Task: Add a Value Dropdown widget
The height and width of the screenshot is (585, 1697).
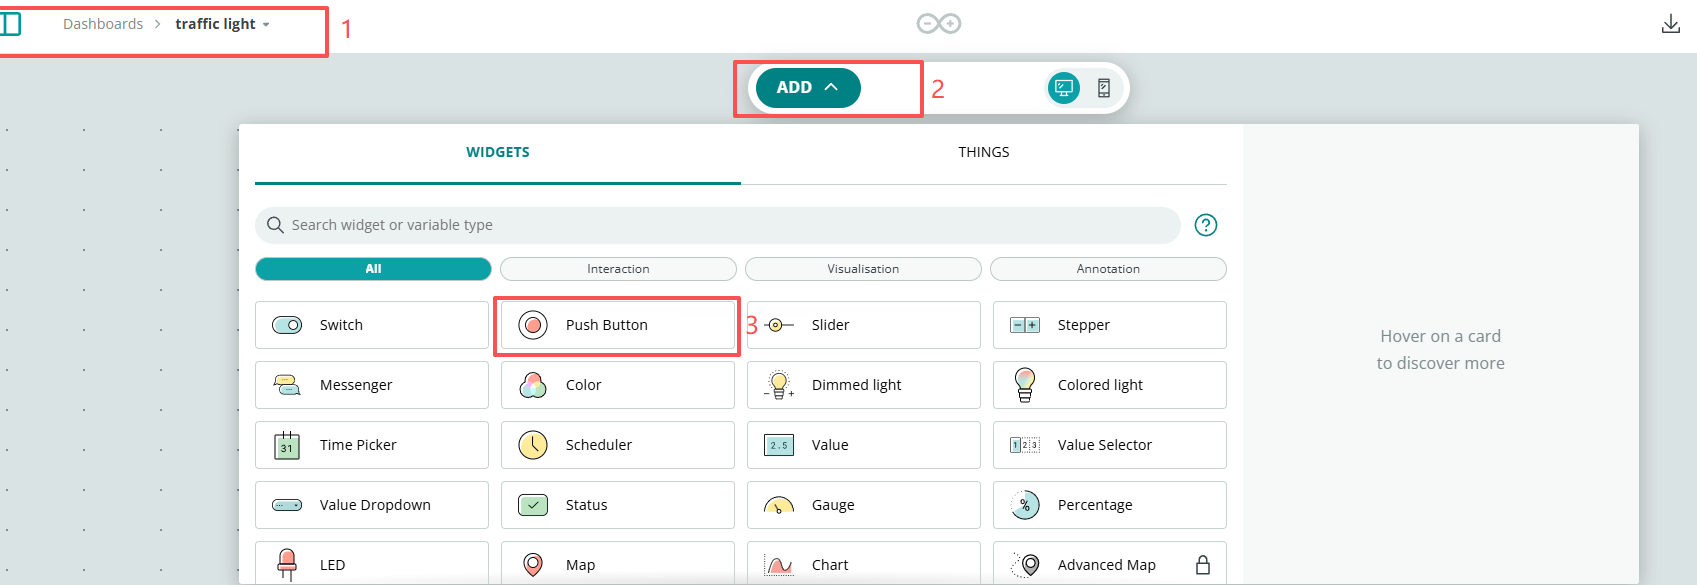Action: [x=372, y=505]
